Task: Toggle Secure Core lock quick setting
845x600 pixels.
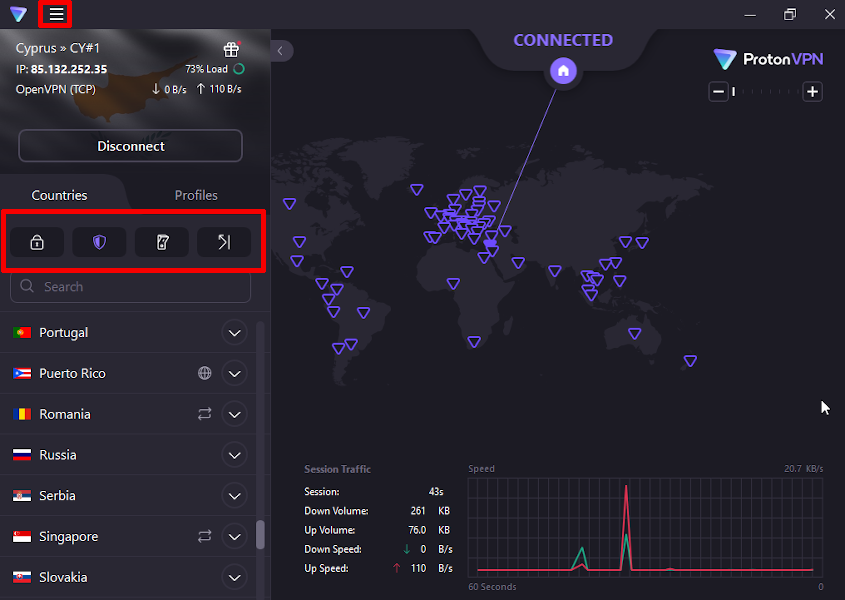Action: 37,242
